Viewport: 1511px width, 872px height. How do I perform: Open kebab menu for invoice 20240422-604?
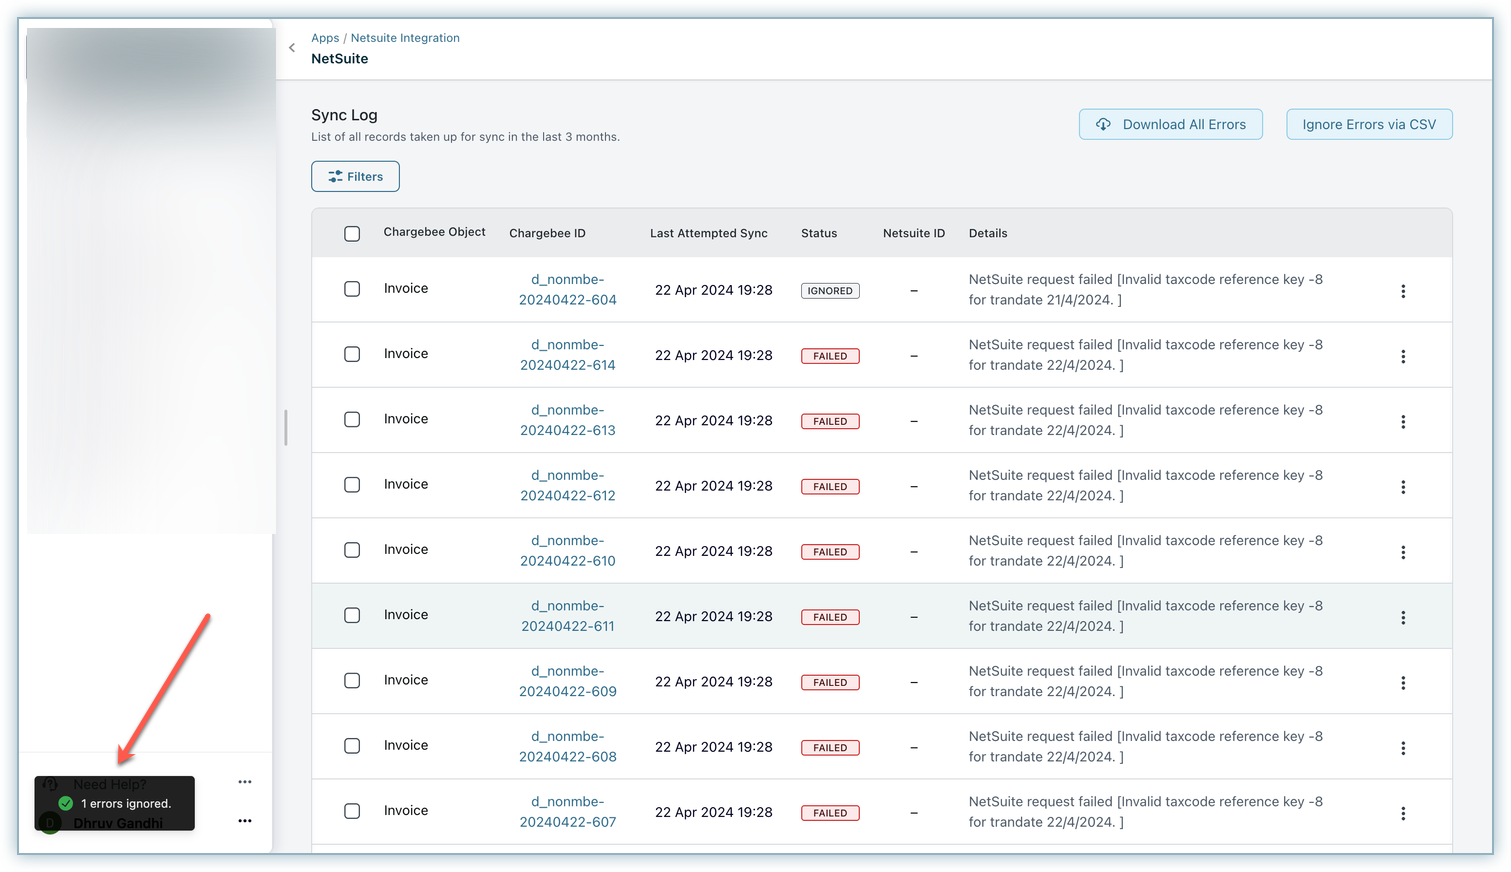tap(1403, 291)
